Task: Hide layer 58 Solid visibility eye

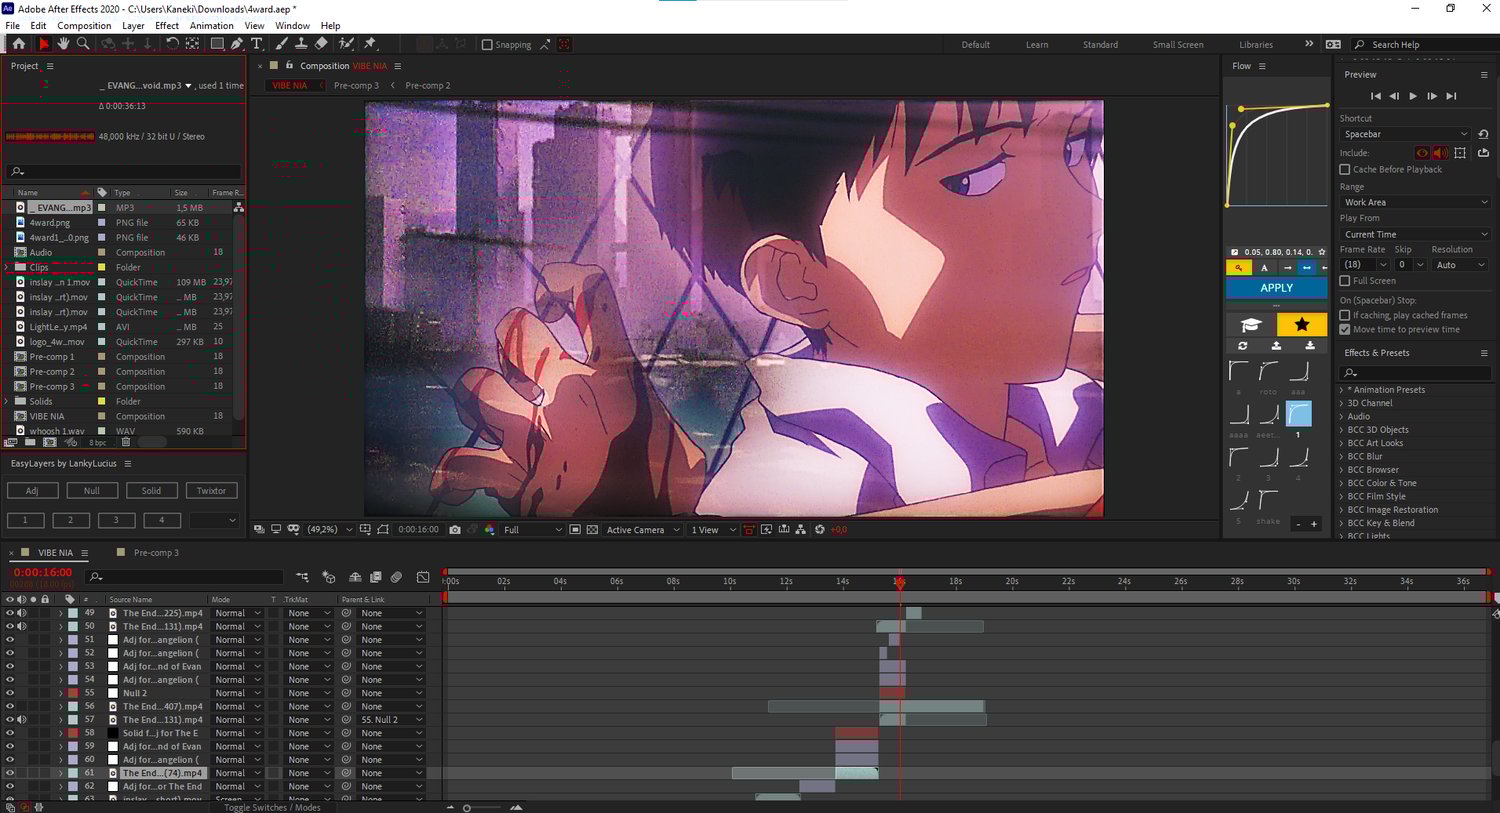Action: click(x=10, y=733)
